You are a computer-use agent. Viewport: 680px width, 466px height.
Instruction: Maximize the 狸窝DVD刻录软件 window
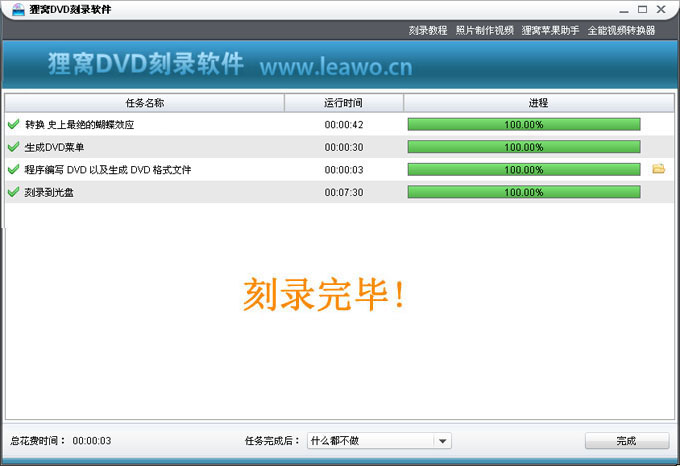642,10
